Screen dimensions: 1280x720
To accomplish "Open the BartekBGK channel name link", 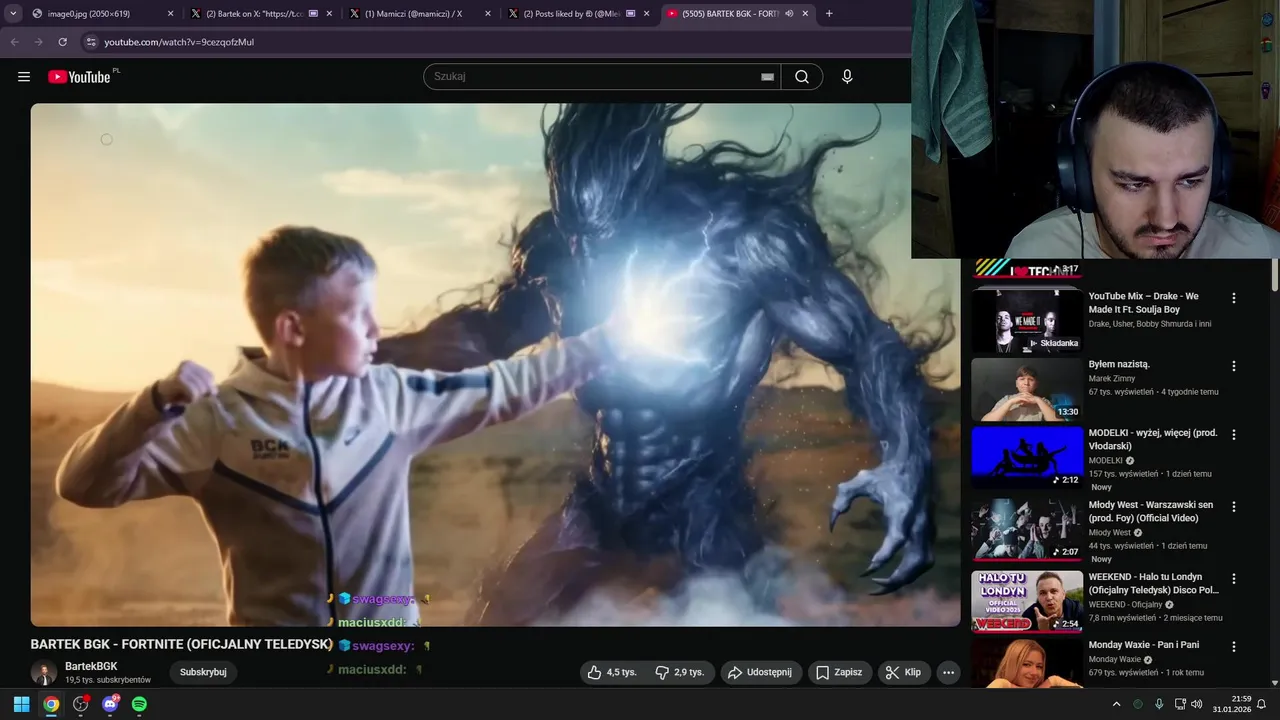I will 91,666.
